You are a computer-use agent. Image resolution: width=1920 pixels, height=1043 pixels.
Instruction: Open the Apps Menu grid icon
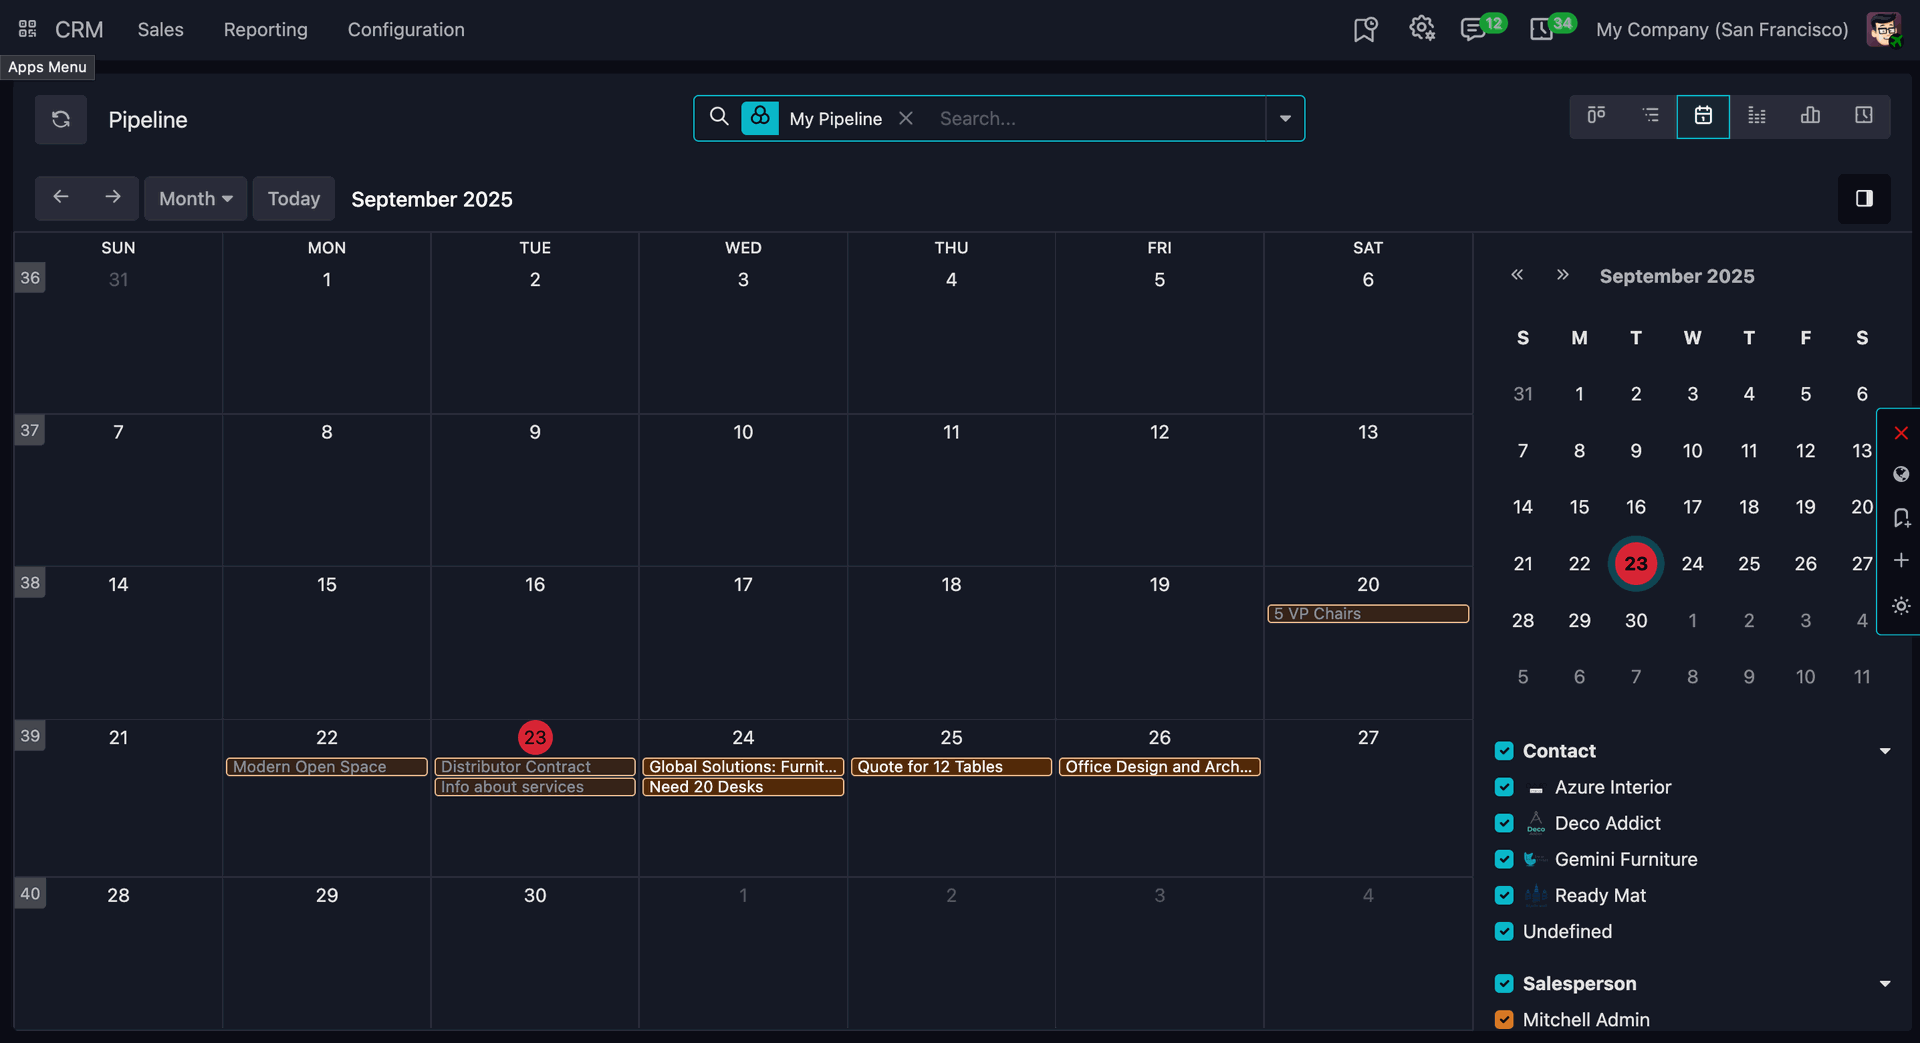click(27, 29)
